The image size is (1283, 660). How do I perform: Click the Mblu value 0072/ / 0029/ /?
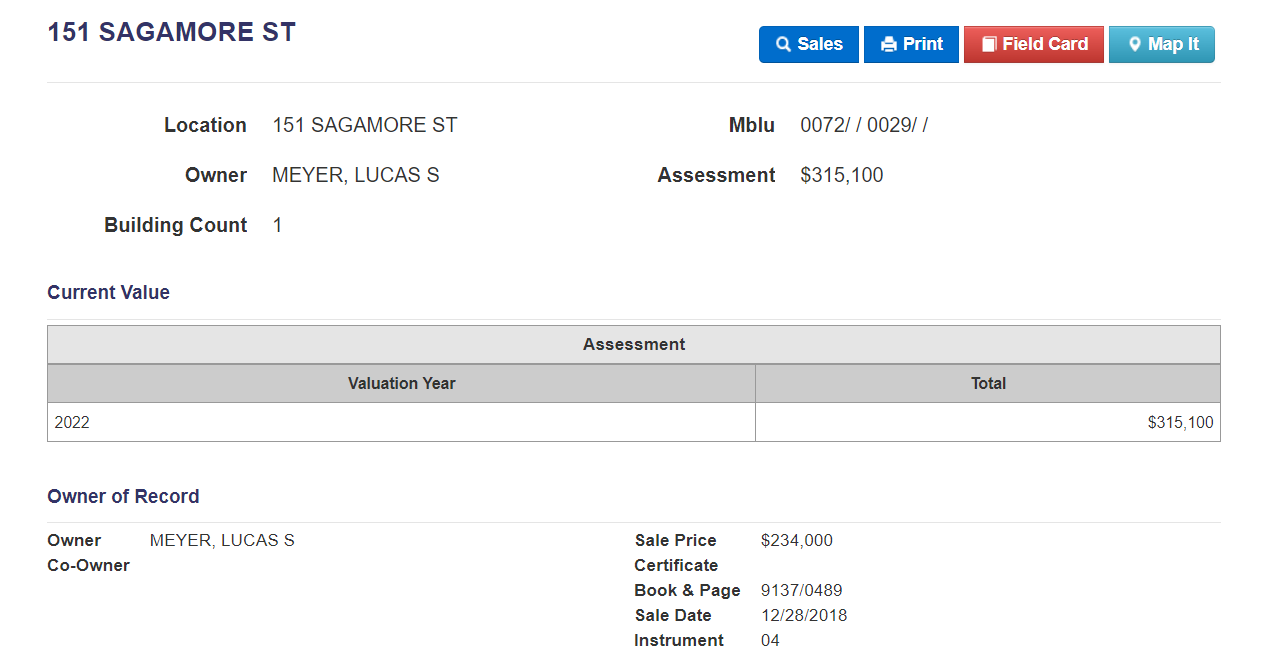tap(863, 125)
